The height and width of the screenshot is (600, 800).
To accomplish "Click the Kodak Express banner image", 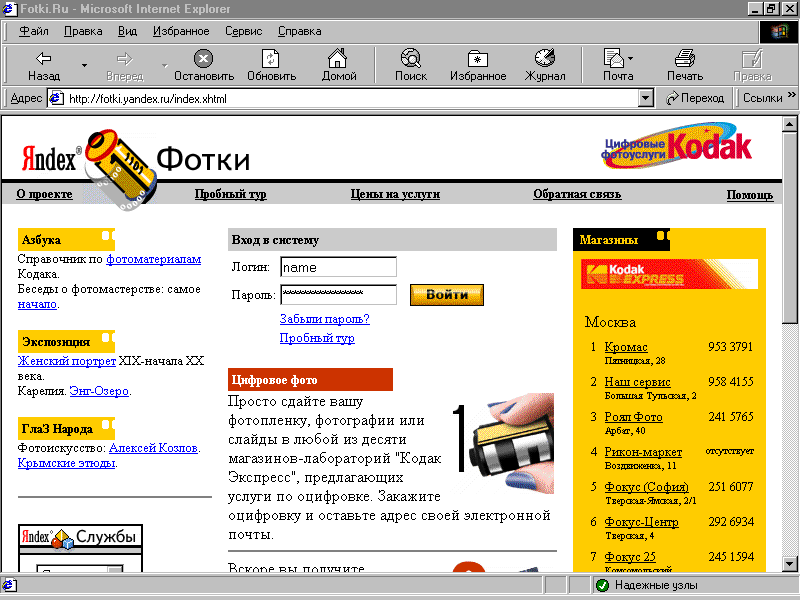I will pyautogui.click(x=669, y=274).
